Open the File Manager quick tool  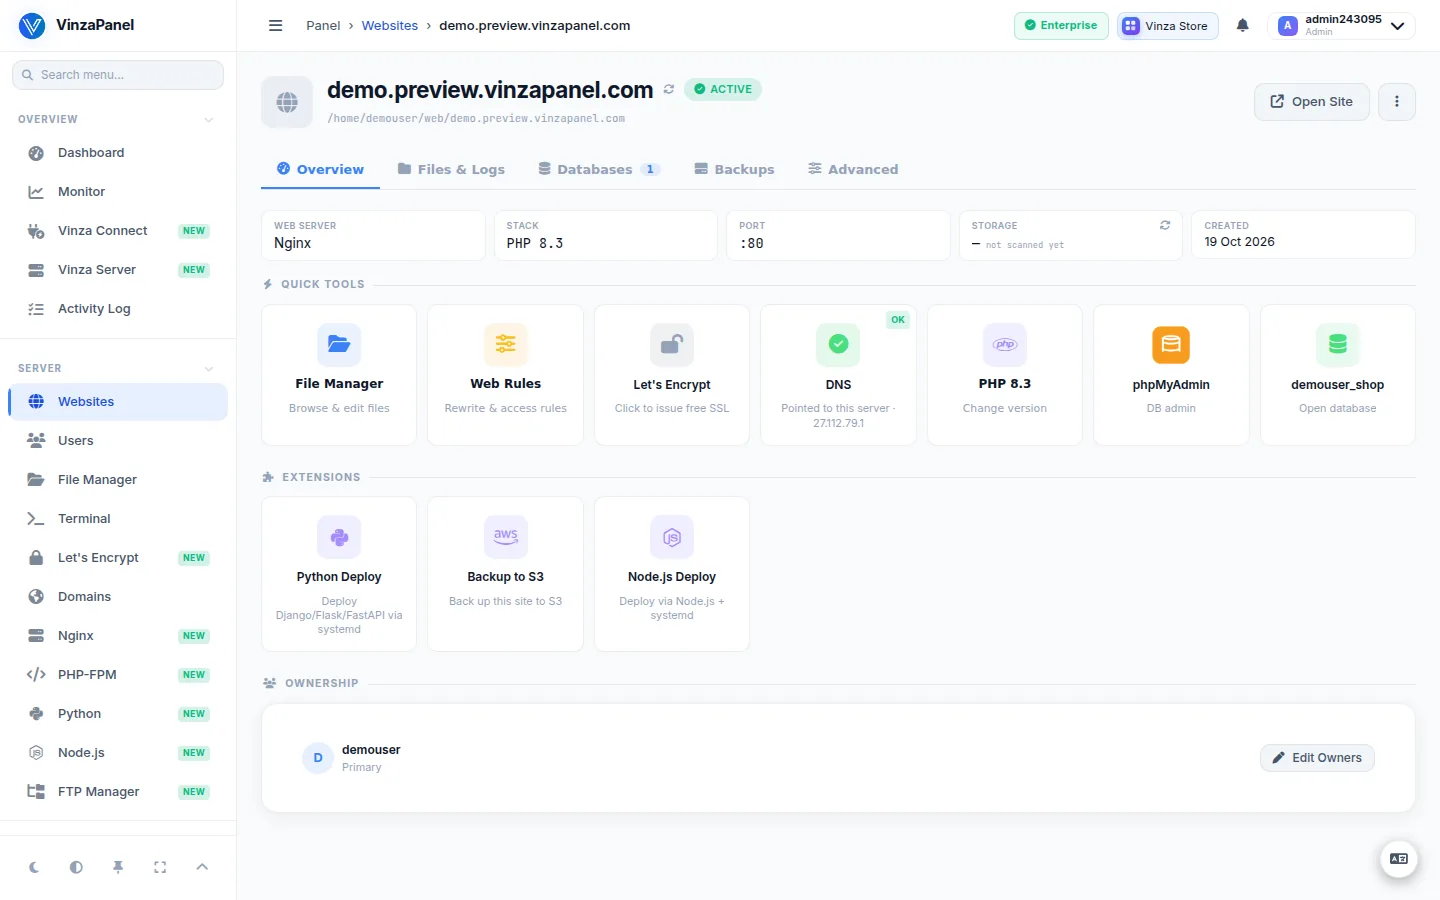[339, 375]
